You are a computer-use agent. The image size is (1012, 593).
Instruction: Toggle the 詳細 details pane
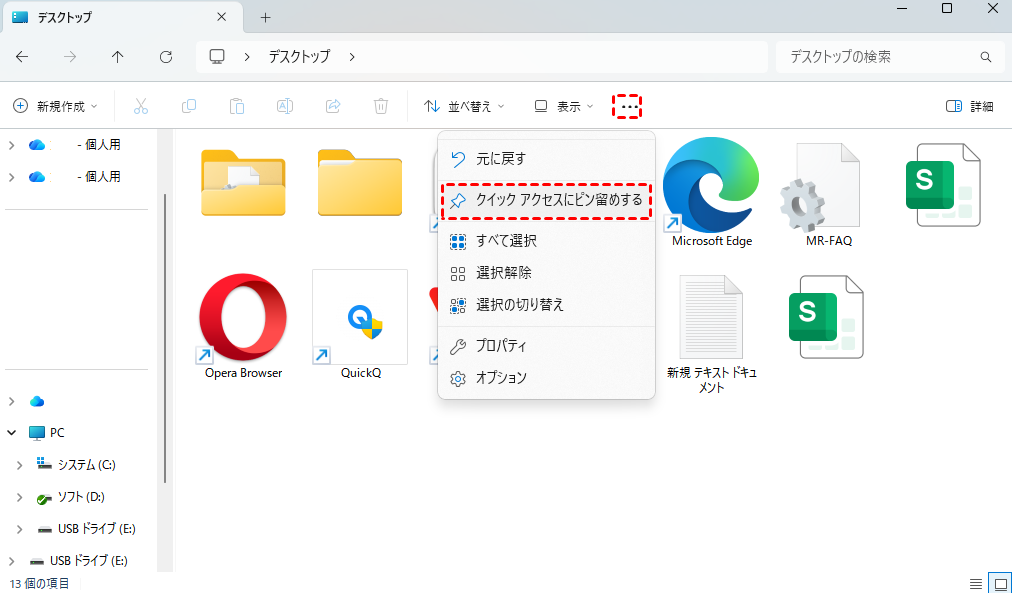(970, 106)
